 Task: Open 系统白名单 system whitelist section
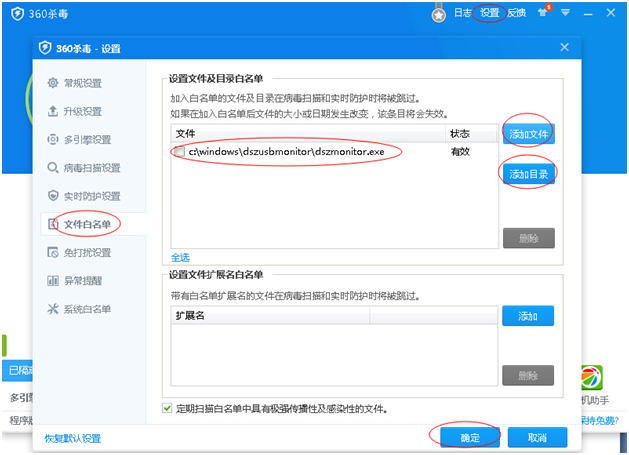click(86, 308)
